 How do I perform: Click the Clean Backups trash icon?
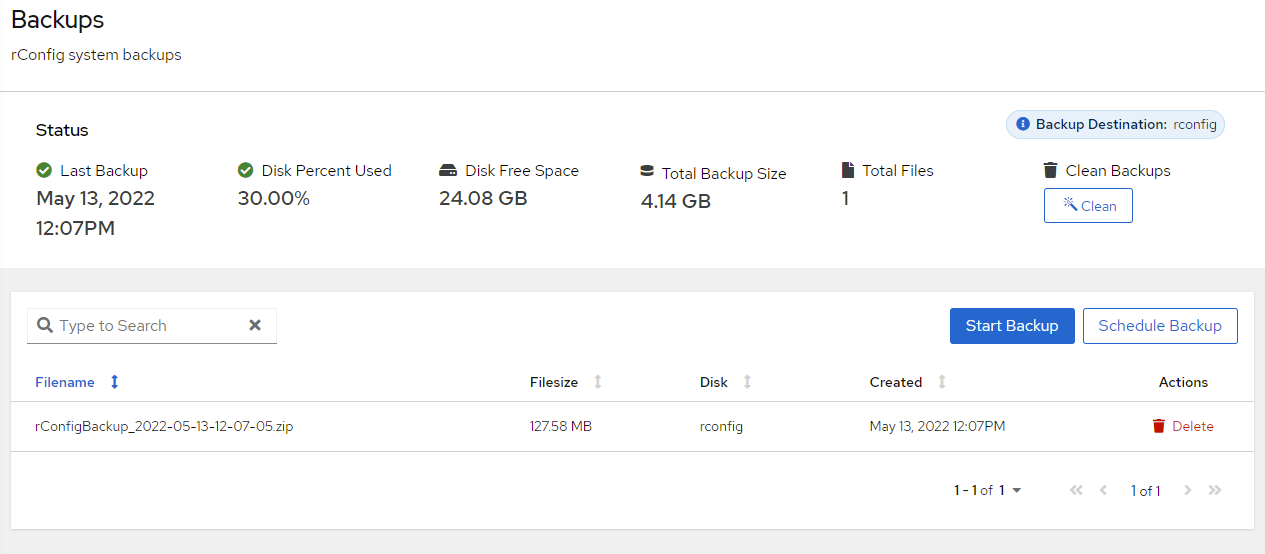(1050, 171)
